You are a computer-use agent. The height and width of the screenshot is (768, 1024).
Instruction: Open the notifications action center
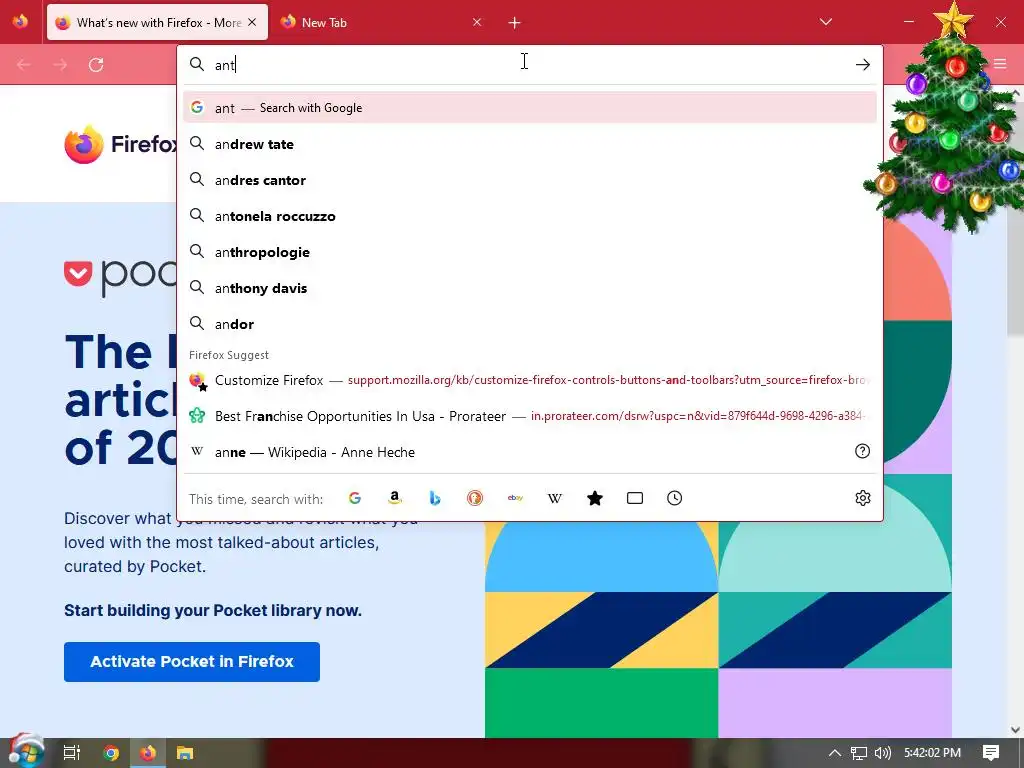click(x=991, y=753)
